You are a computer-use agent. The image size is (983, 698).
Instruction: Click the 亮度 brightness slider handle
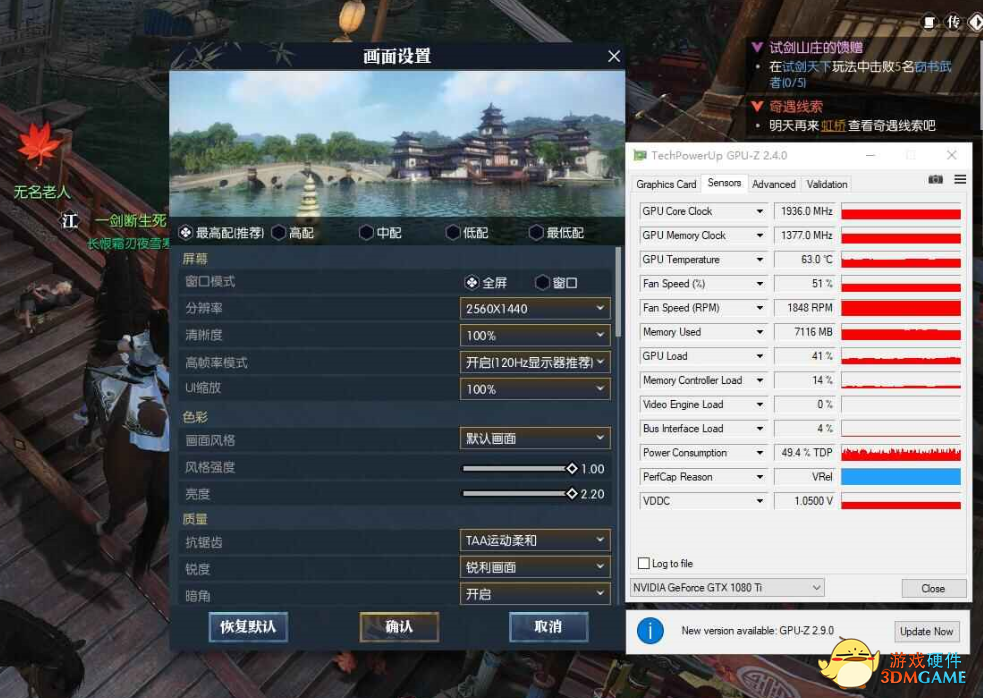pos(571,494)
